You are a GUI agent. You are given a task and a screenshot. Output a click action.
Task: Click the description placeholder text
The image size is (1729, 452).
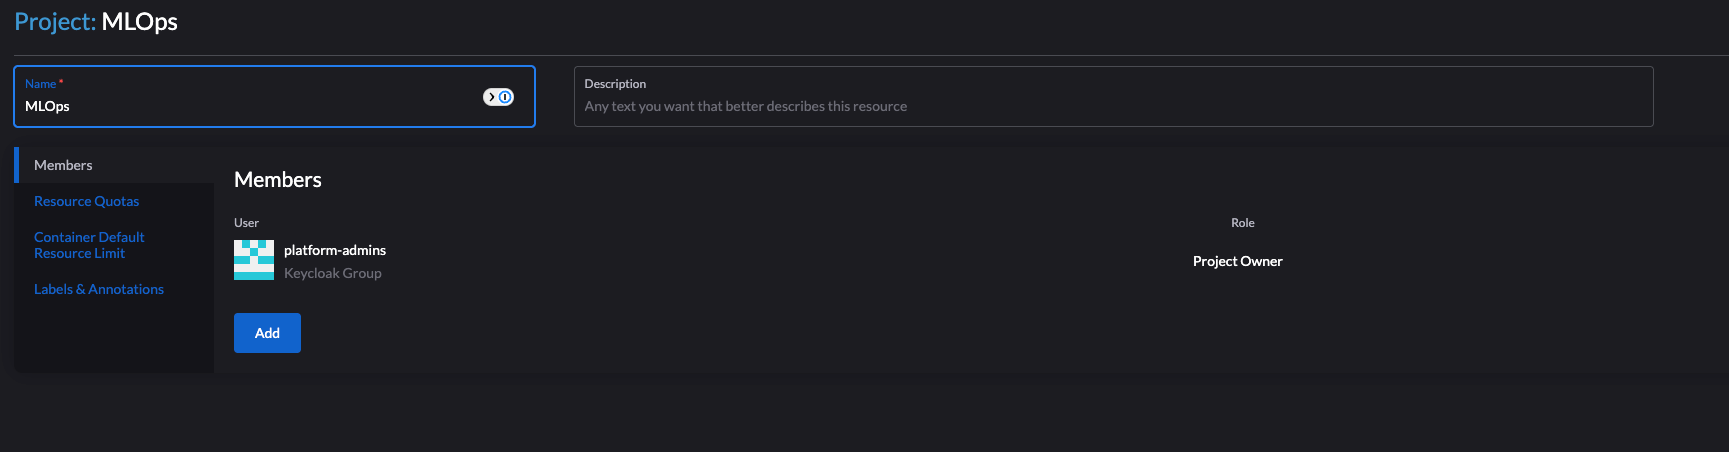click(x=746, y=106)
